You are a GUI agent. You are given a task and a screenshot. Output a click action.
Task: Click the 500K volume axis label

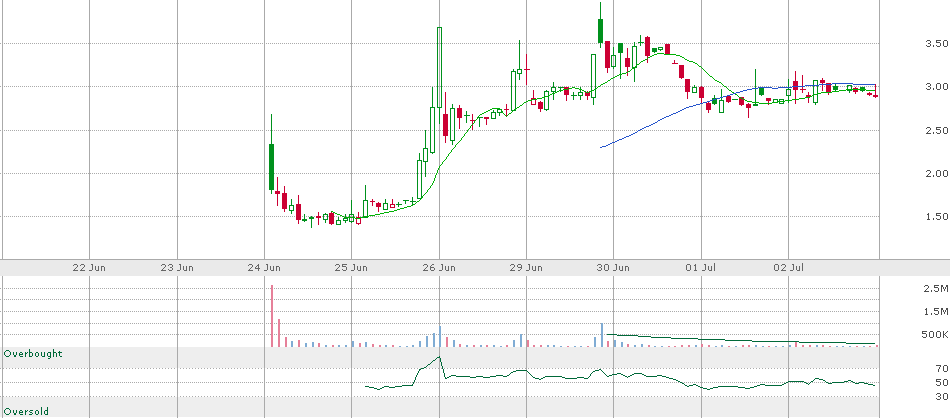click(x=935, y=334)
